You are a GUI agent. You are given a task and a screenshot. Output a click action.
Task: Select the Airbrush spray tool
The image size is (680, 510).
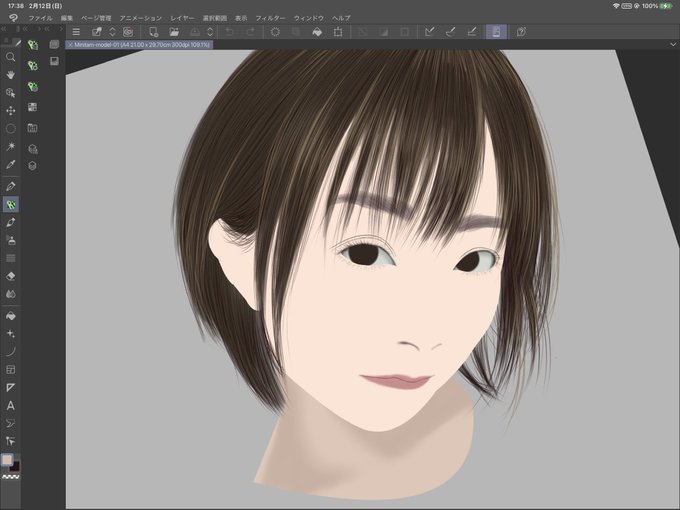[11, 240]
